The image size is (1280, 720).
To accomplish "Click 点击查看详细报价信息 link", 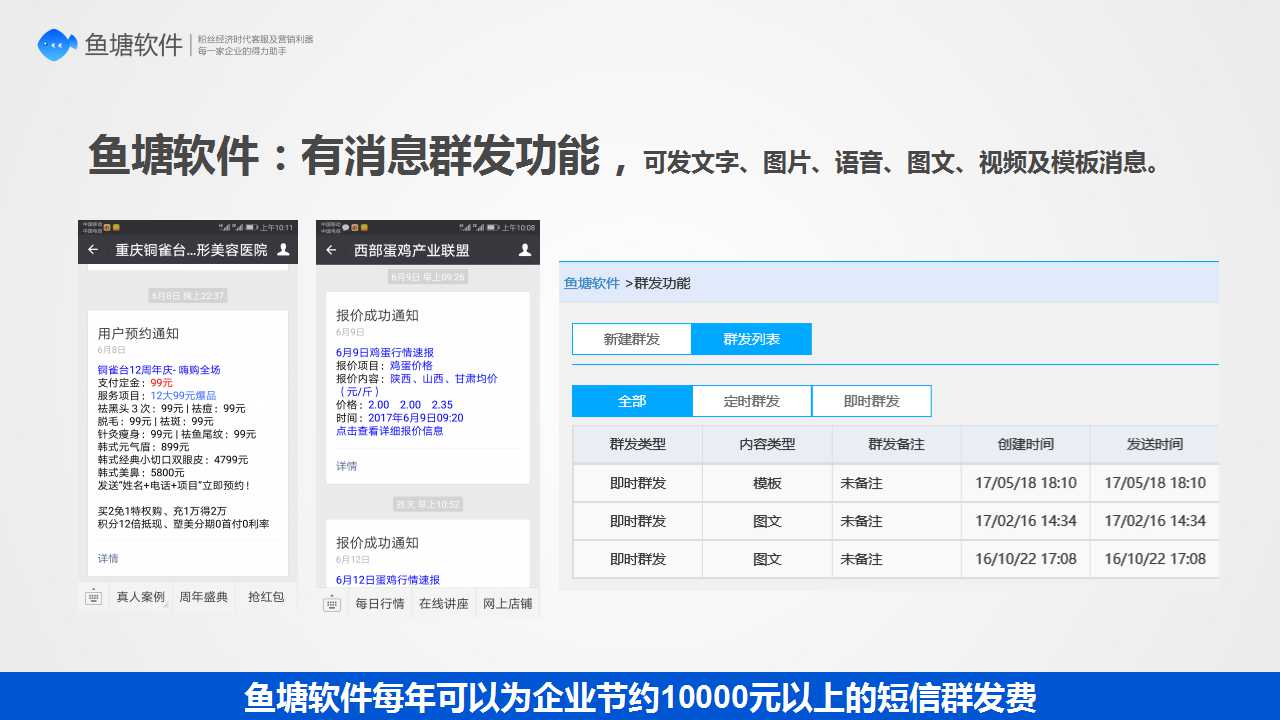I will (390, 431).
